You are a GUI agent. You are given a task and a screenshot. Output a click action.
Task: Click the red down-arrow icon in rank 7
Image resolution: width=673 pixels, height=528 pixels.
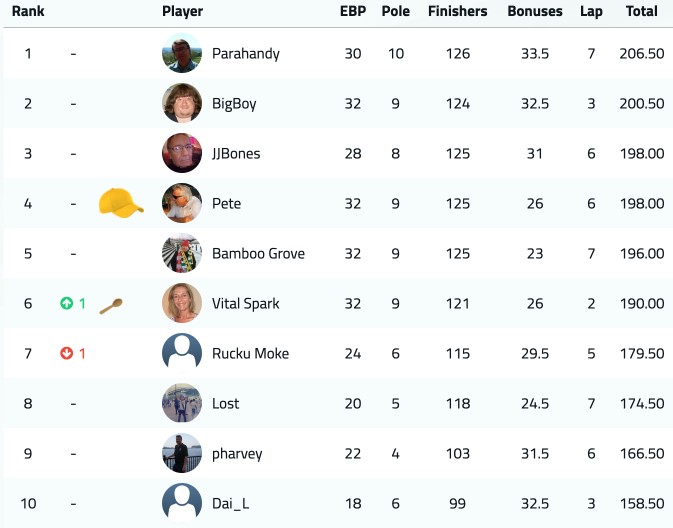[x=67, y=353]
